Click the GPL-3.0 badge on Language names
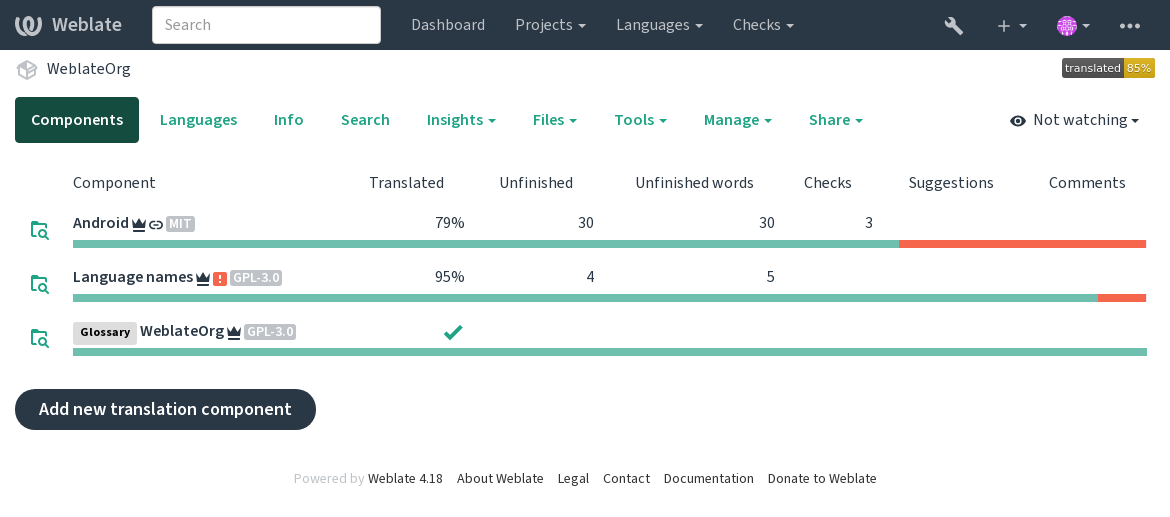1170x517 pixels. [256, 278]
